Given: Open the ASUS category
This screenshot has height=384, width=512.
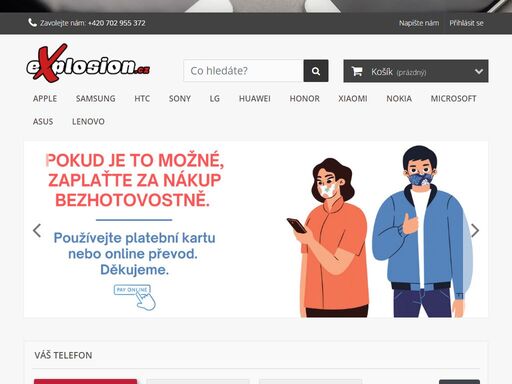Looking at the screenshot, I should 43,122.
